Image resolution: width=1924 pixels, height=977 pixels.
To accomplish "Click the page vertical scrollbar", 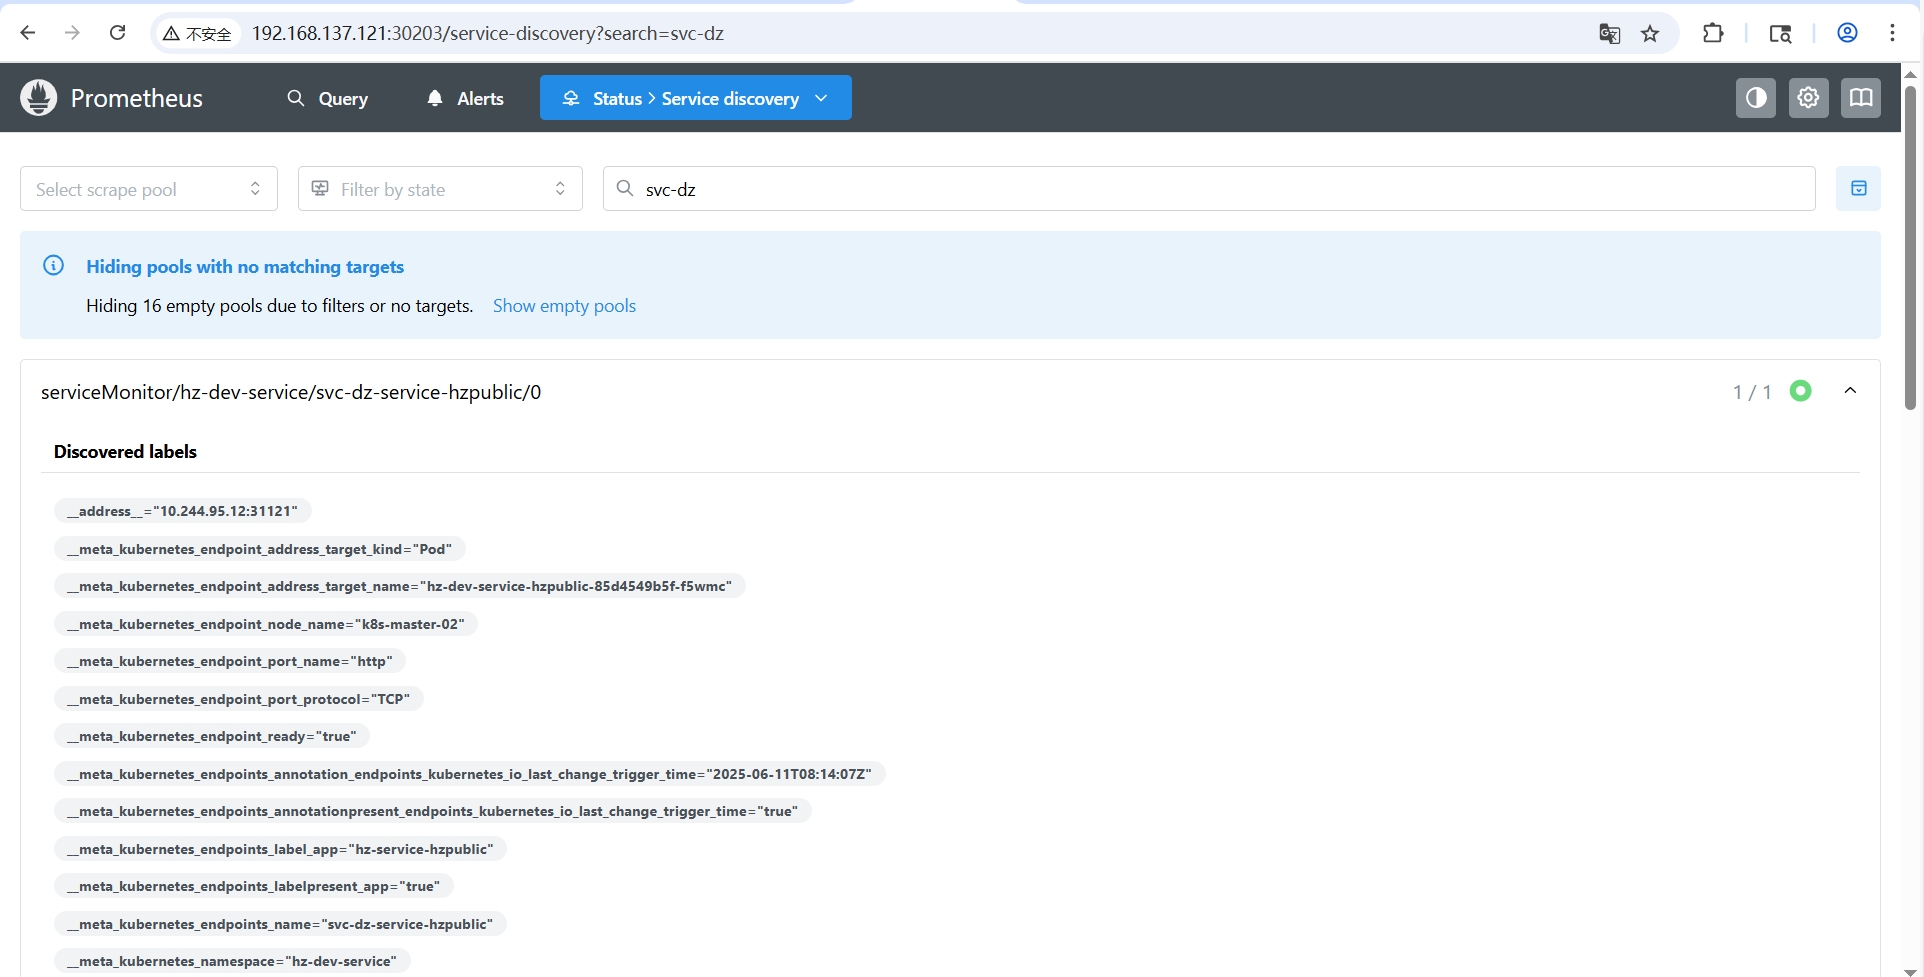I will [x=1910, y=250].
